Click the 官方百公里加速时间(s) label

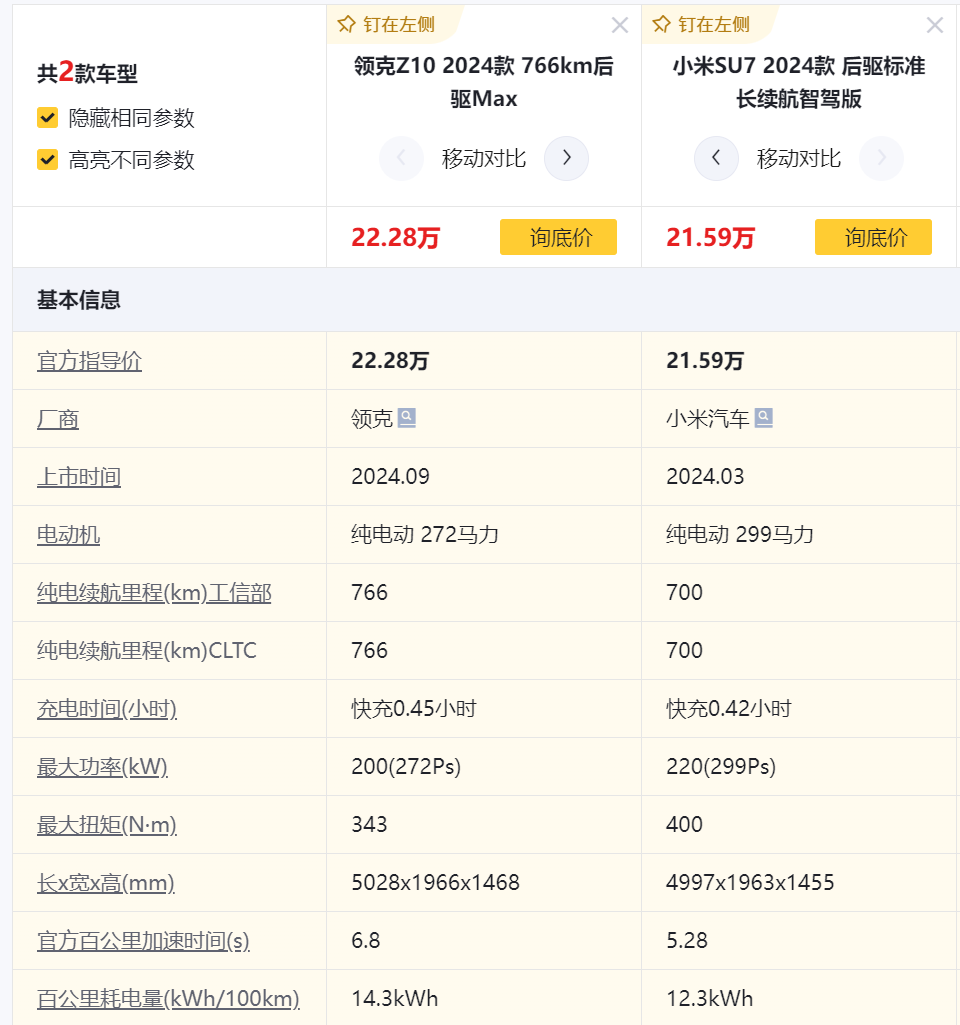coord(142,941)
